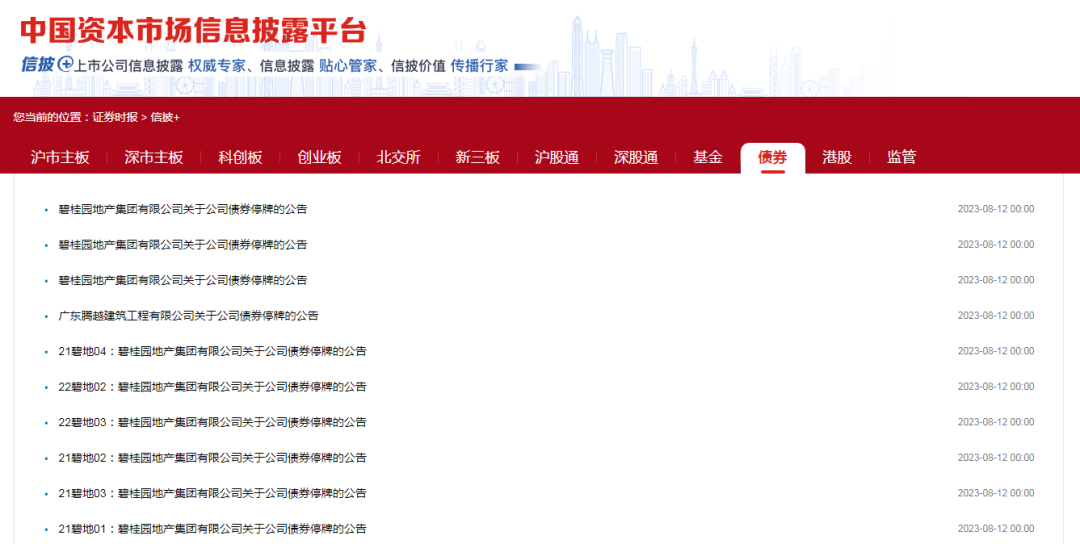Click the 权威专家 slogan text
This screenshot has height=544, width=1080.
click(x=216, y=66)
